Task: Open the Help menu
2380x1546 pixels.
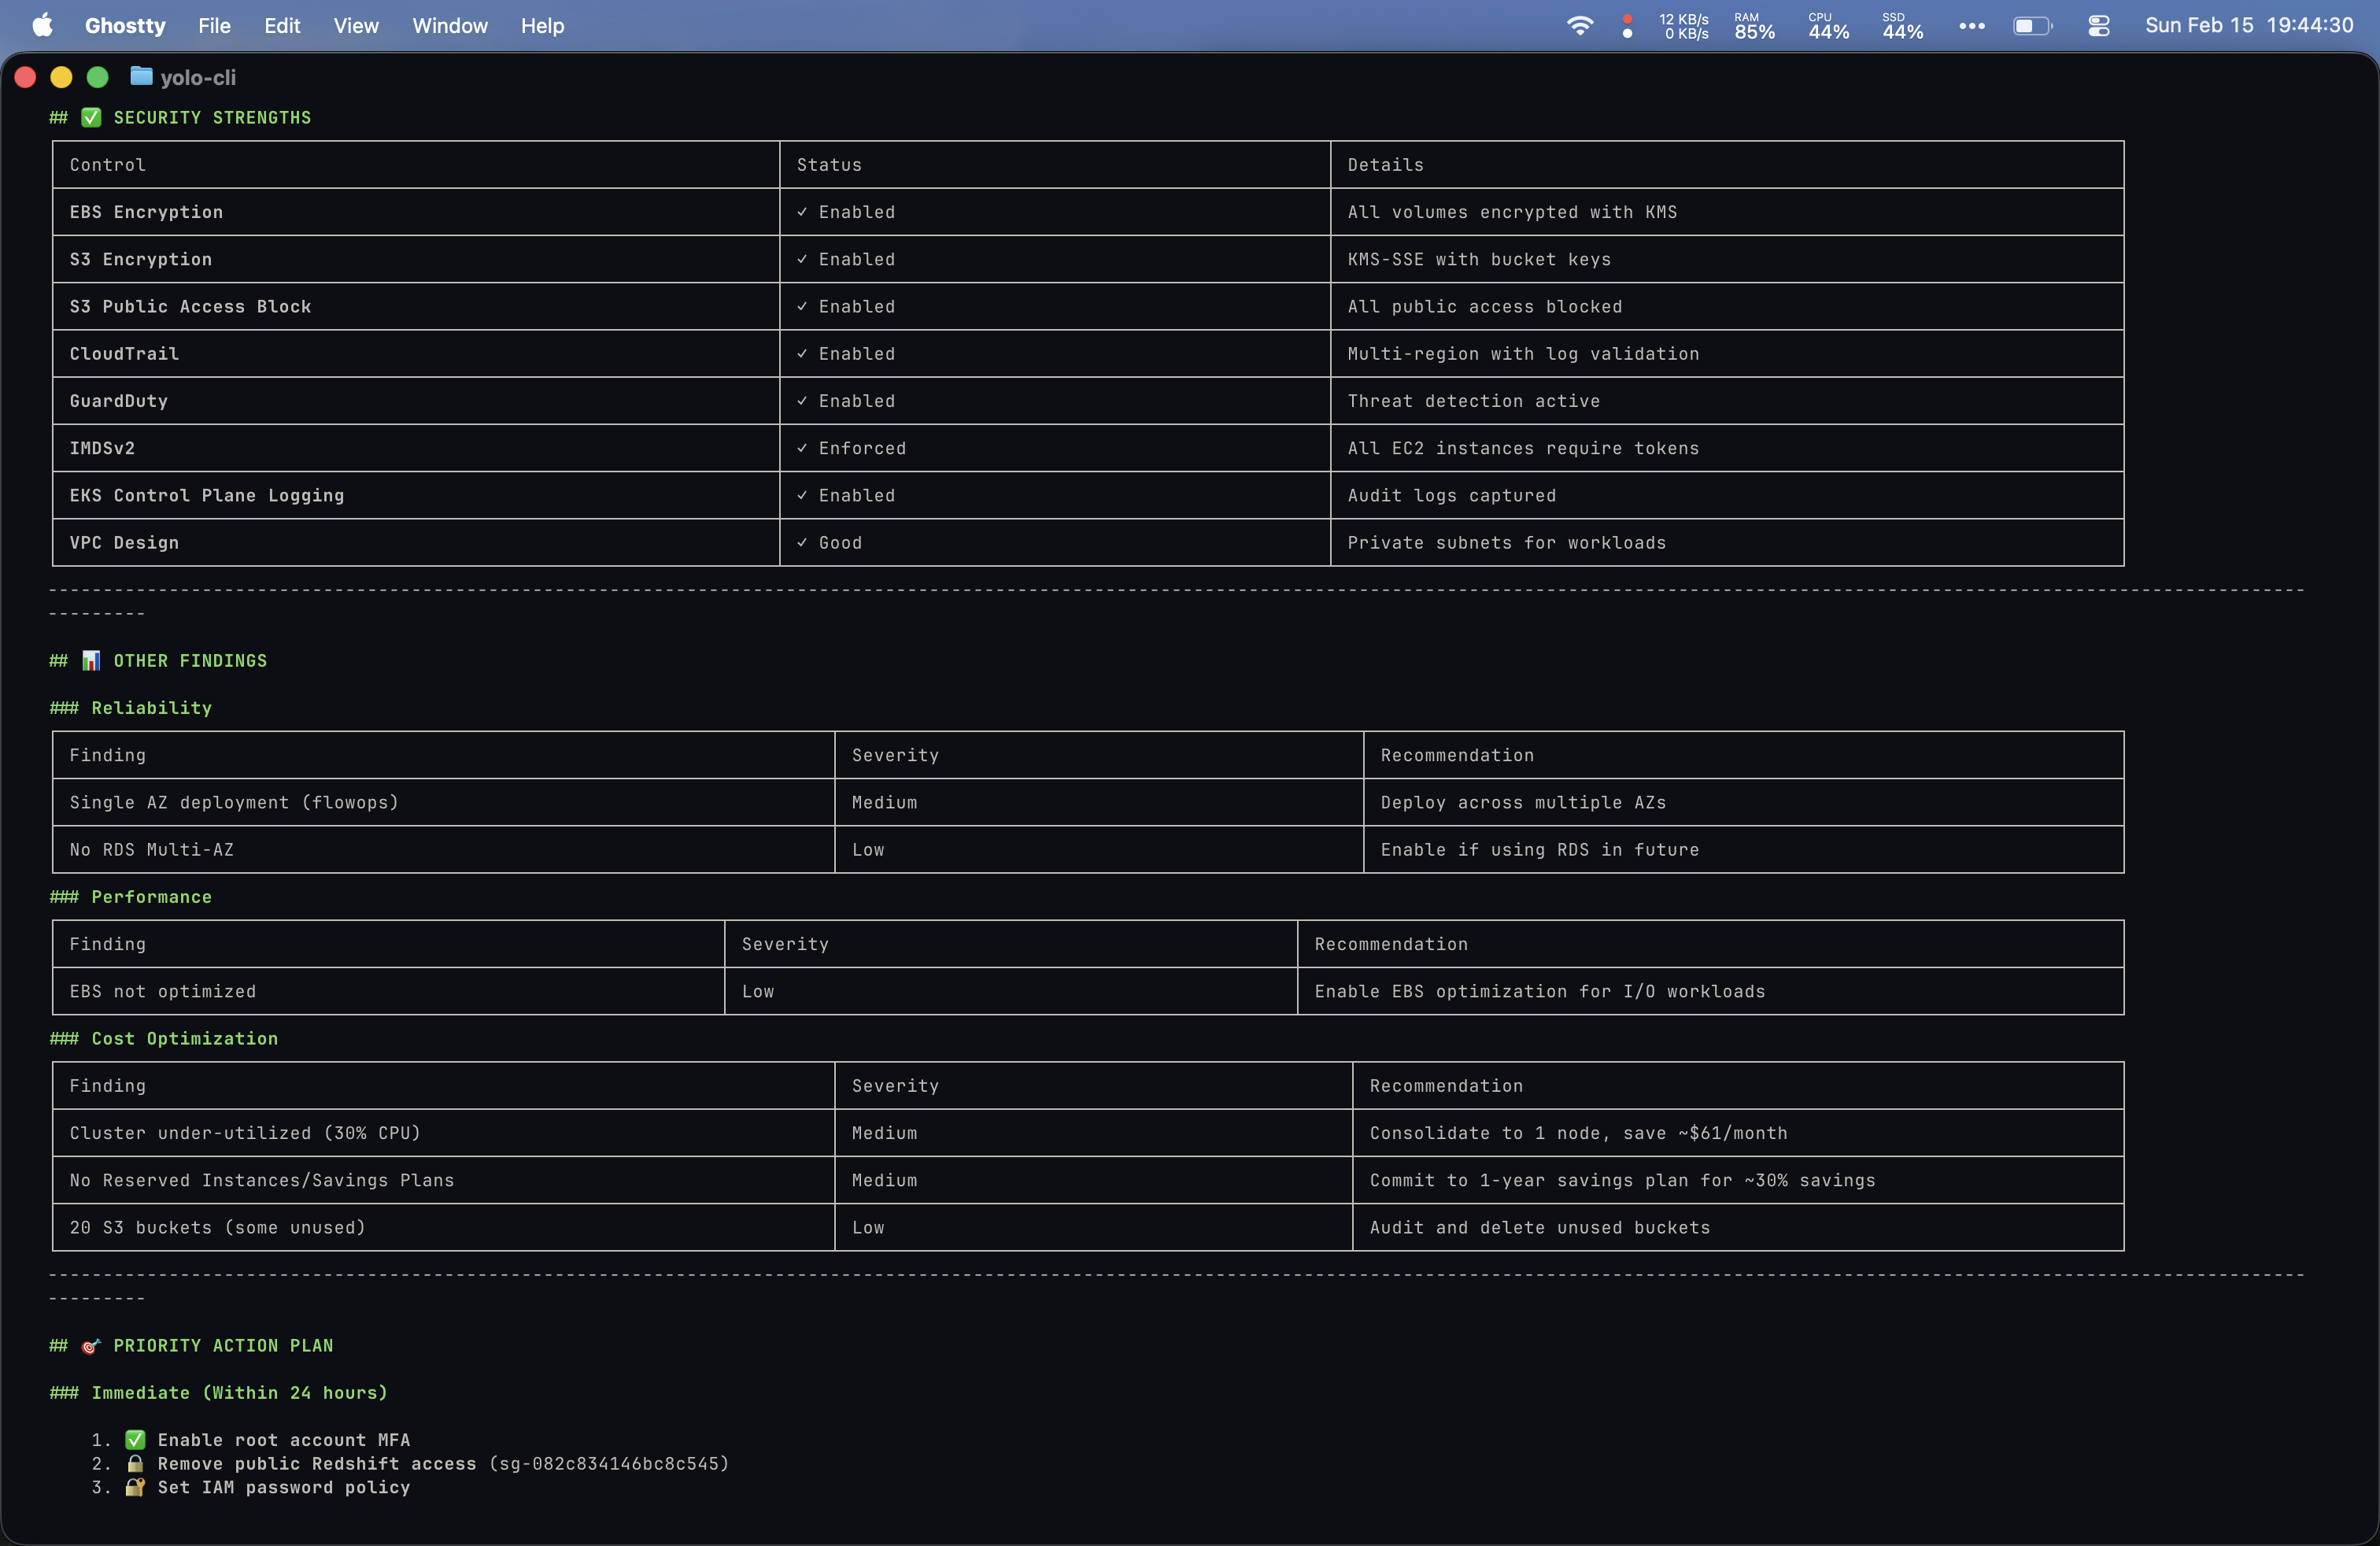Action: (x=541, y=25)
